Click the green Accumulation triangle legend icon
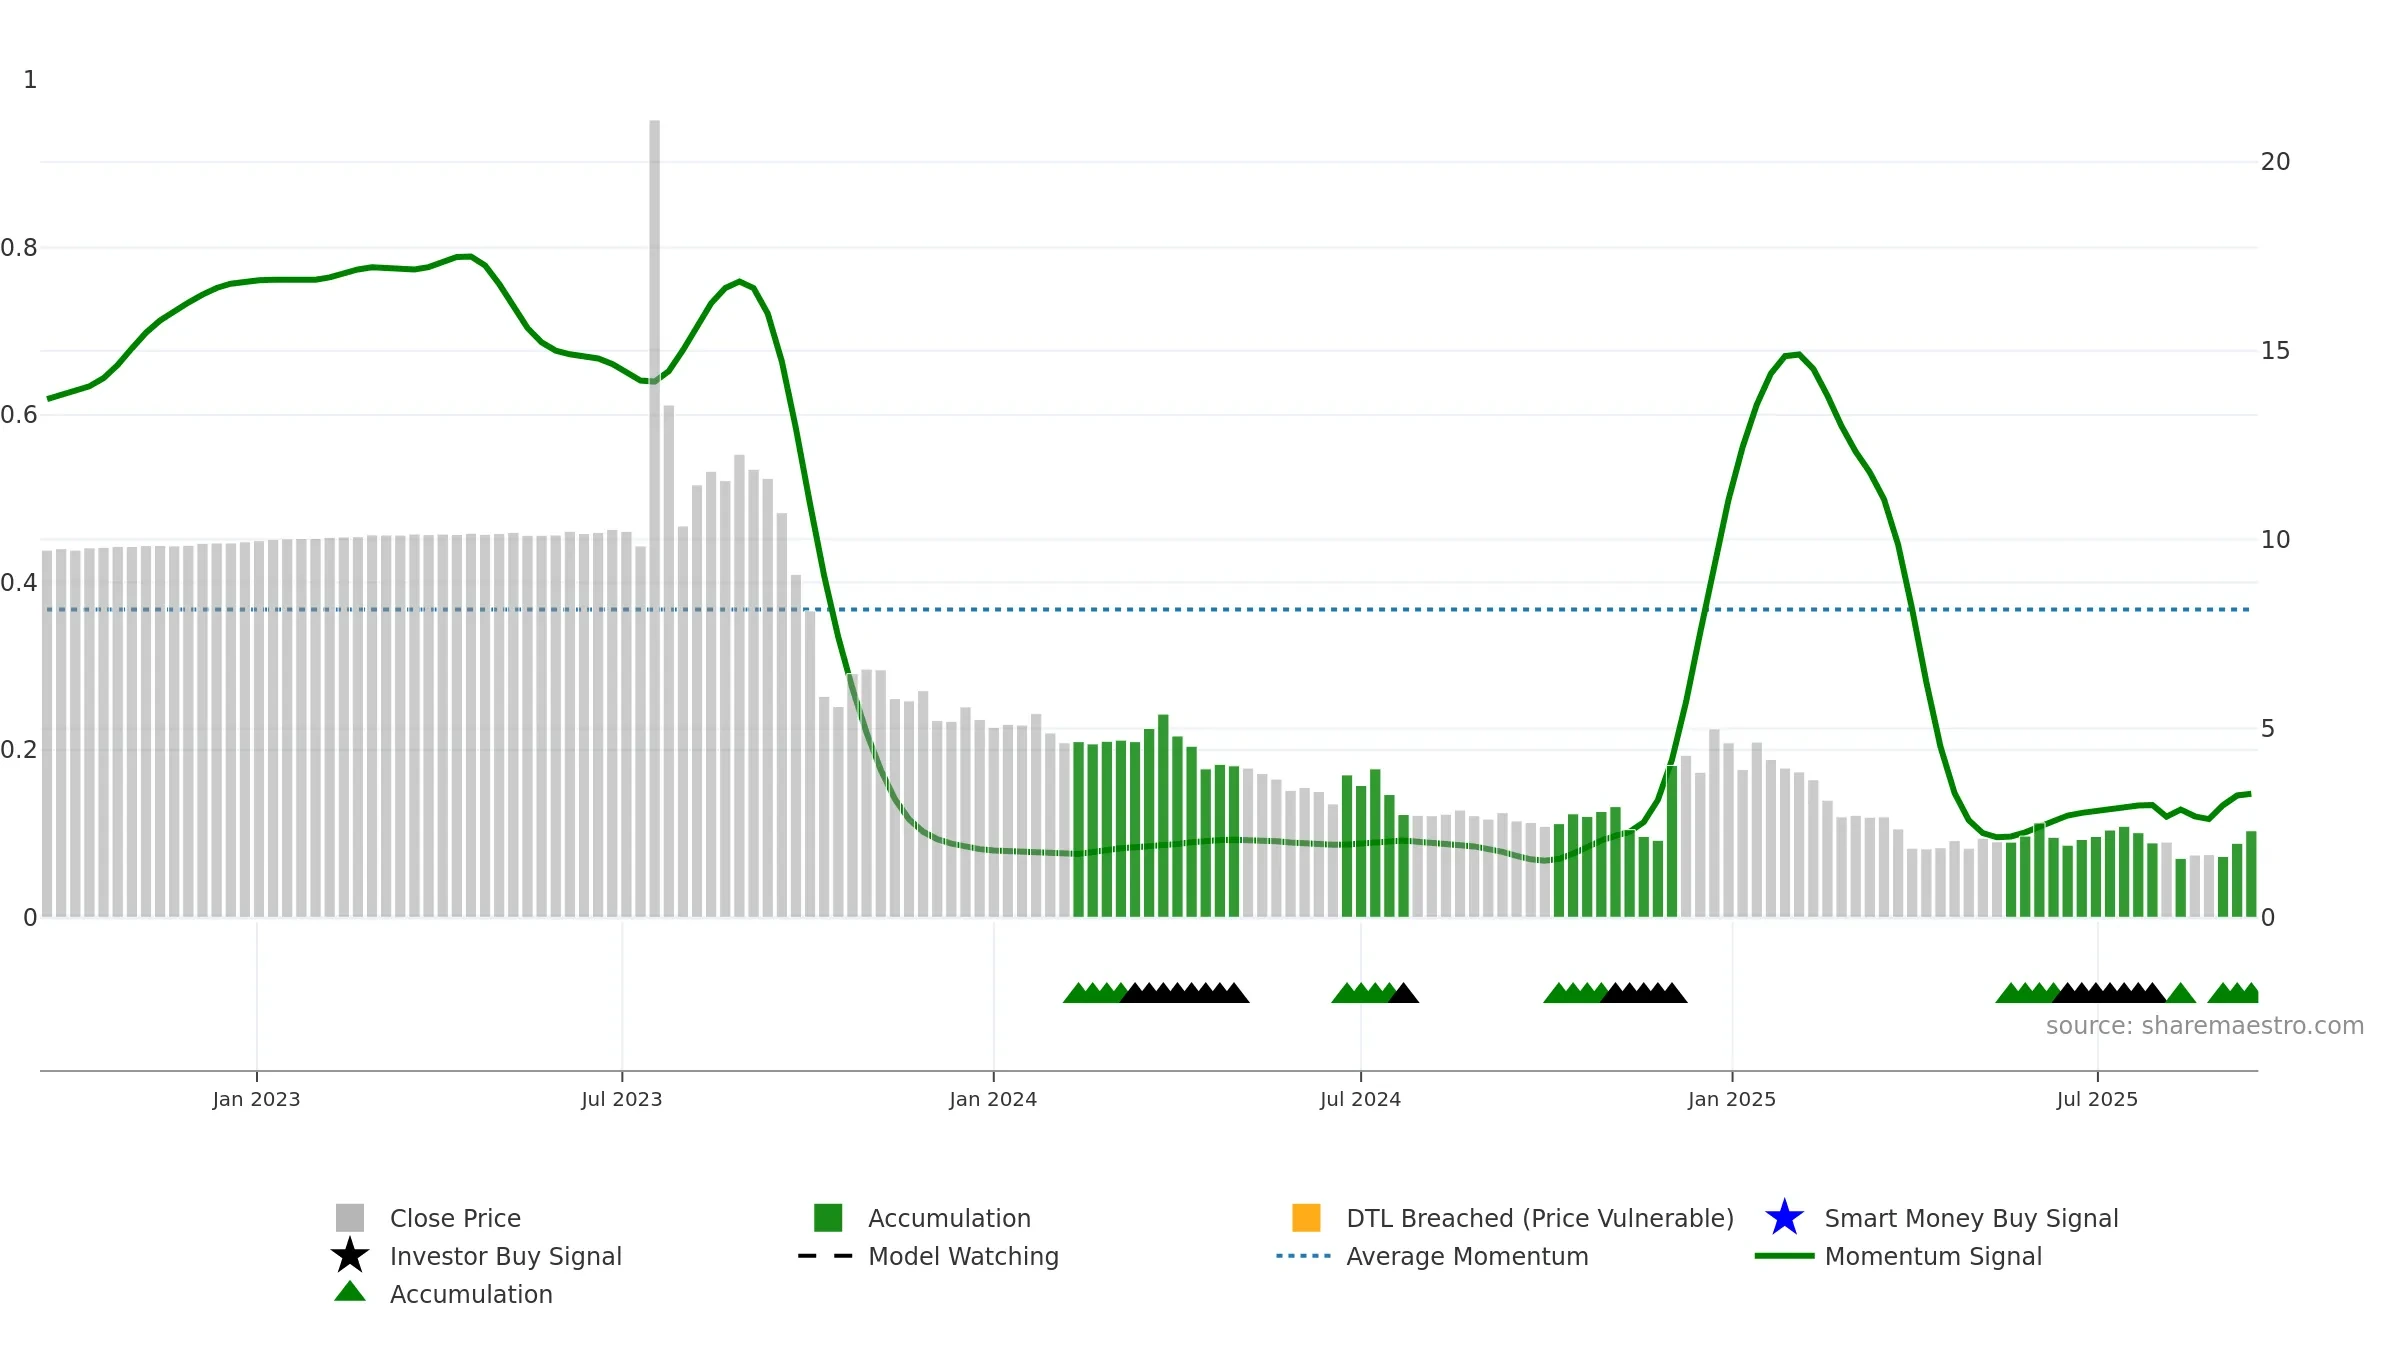This screenshot has height=1350, width=2400. 350,1292
